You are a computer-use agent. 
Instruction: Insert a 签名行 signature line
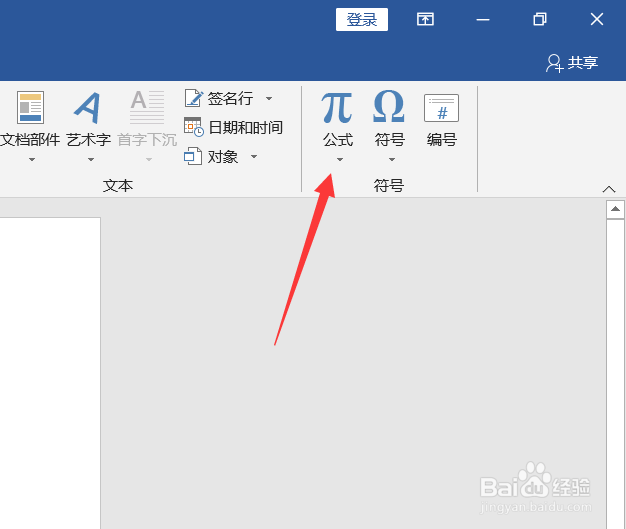(x=219, y=98)
